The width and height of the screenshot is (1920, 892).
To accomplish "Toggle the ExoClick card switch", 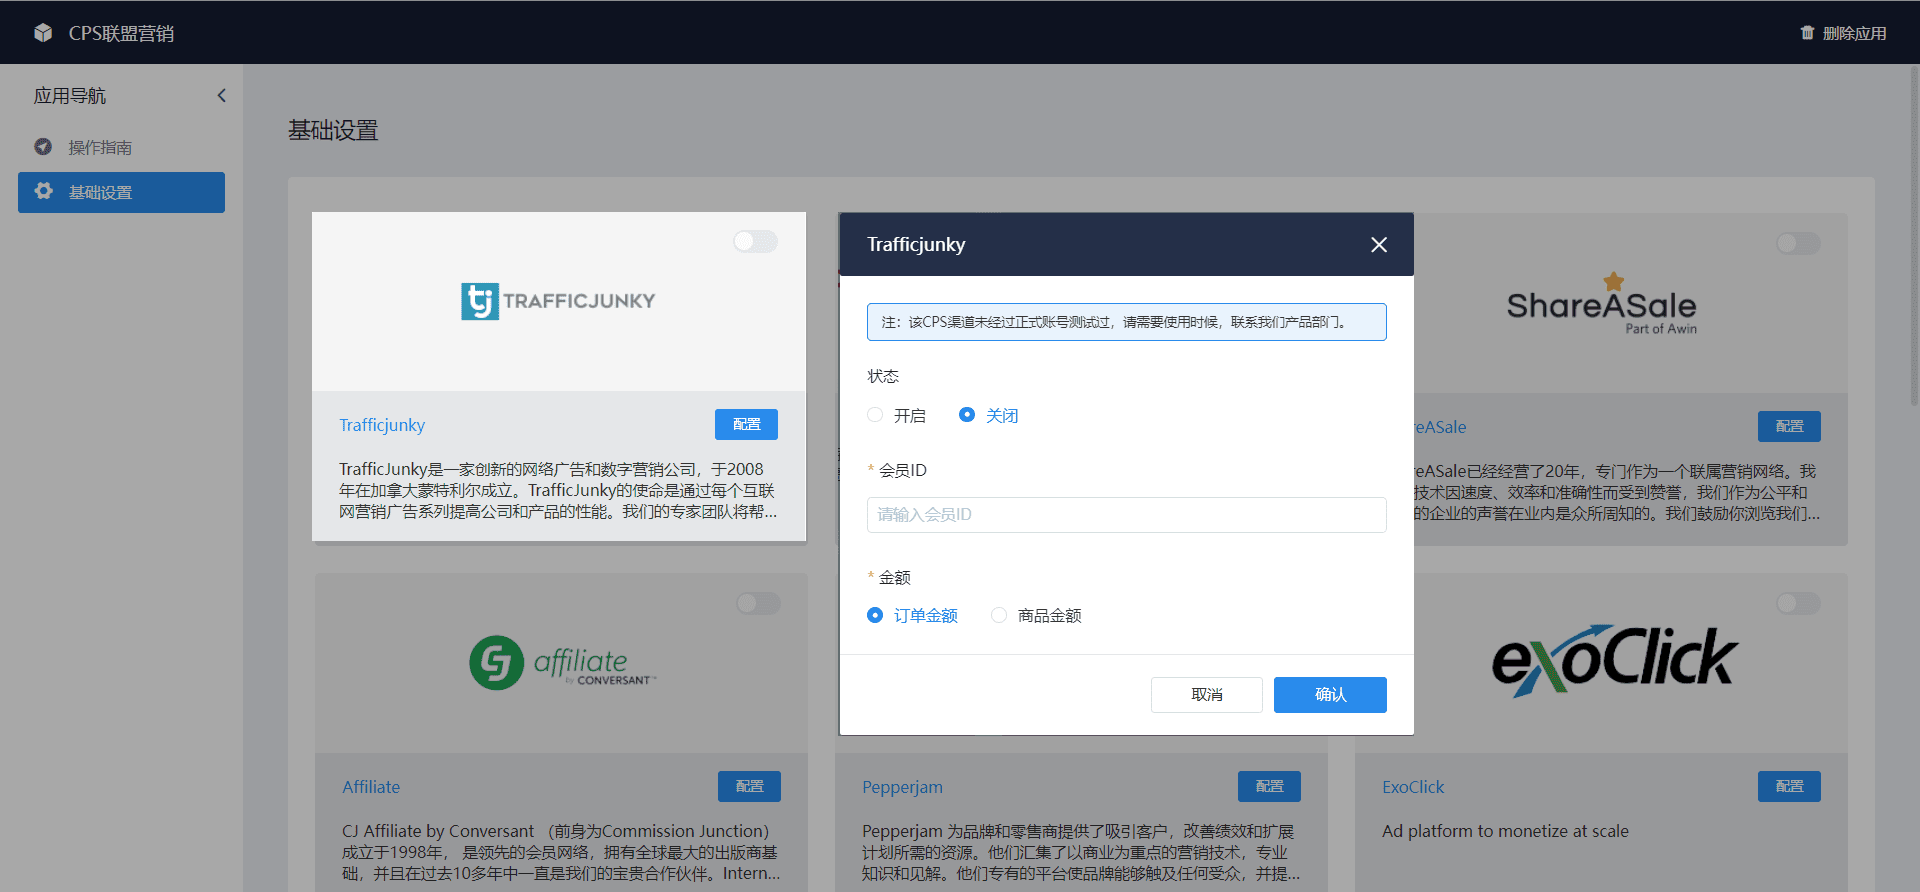I will pyautogui.click(x=1798, y=603).
